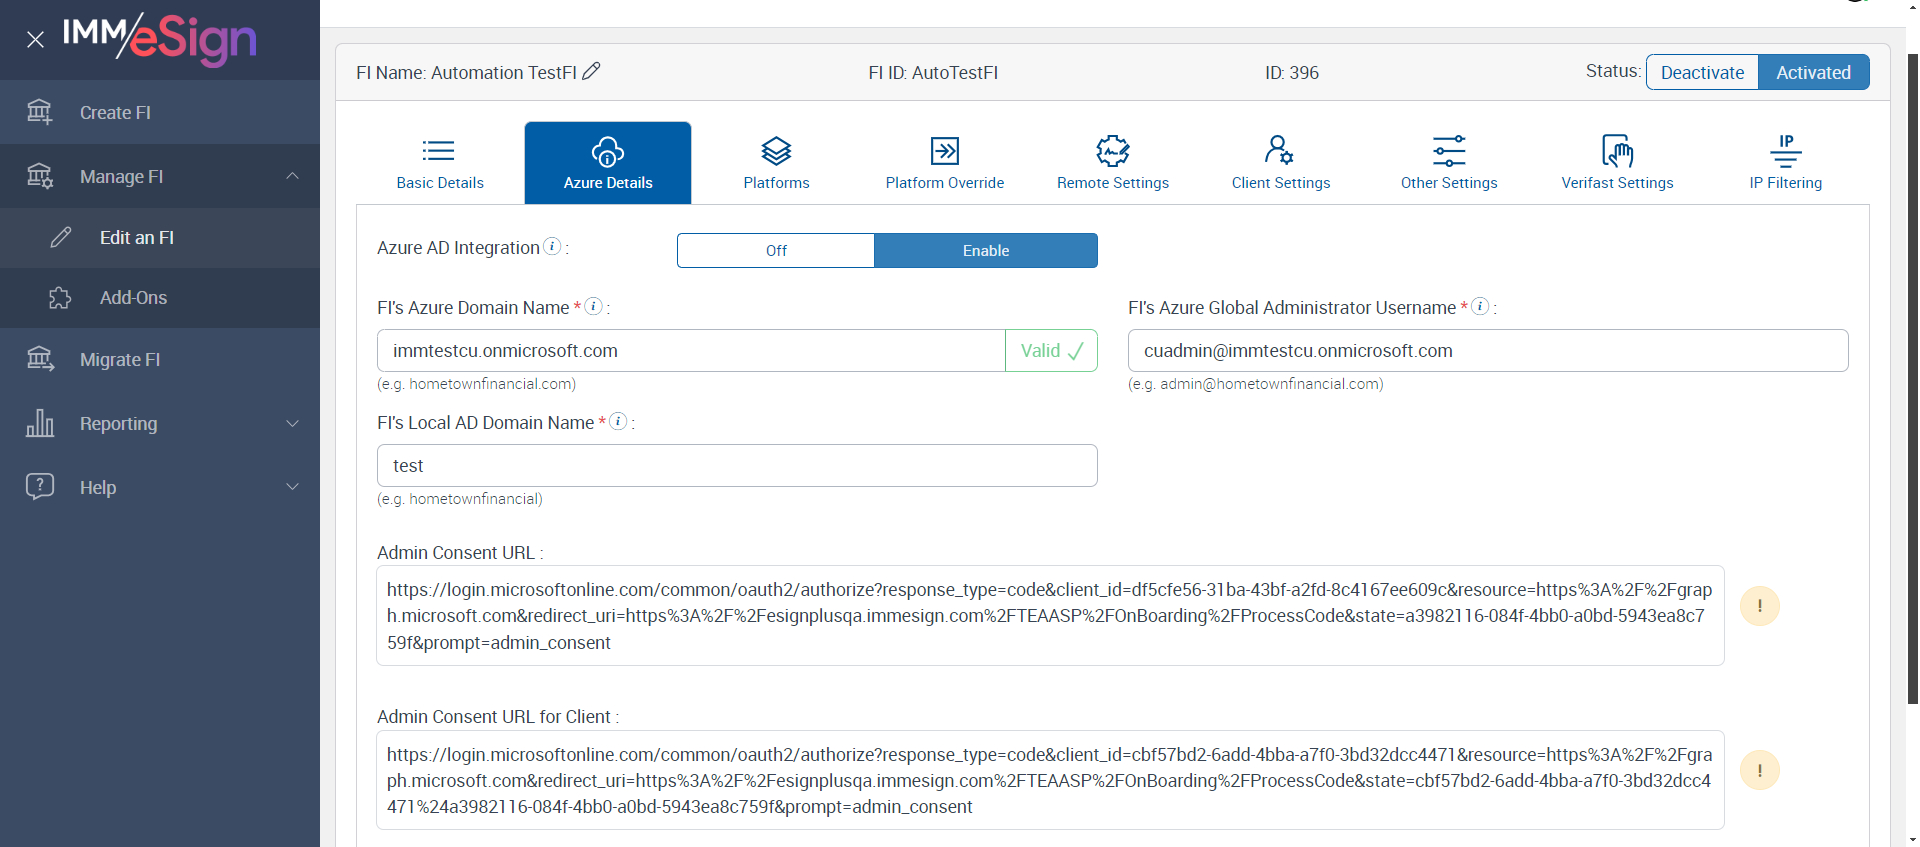
Task: Click the Valid domain check button
Action: click(1051, 351)
